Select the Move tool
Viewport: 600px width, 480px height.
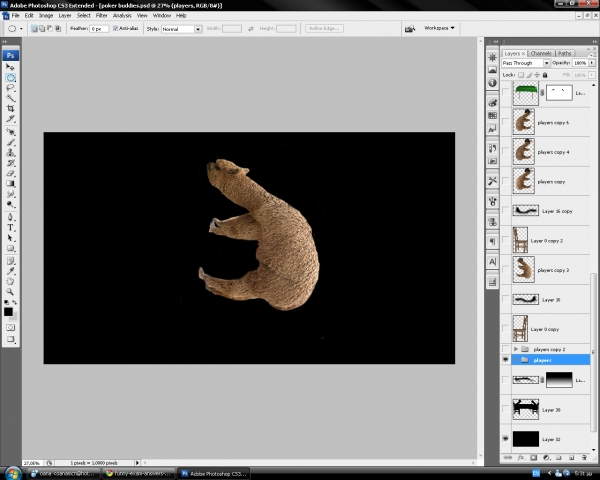10,67
